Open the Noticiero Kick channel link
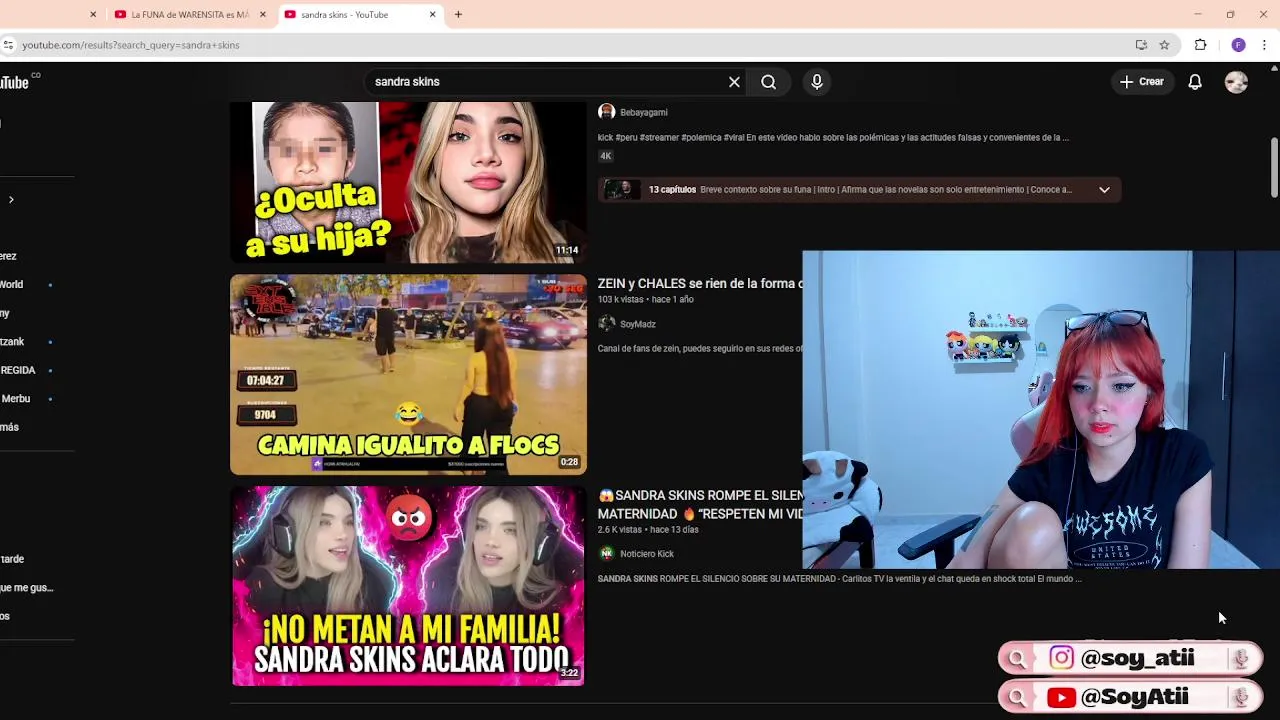The height and width of the screenshot is (720, 1280). point(646,554)
